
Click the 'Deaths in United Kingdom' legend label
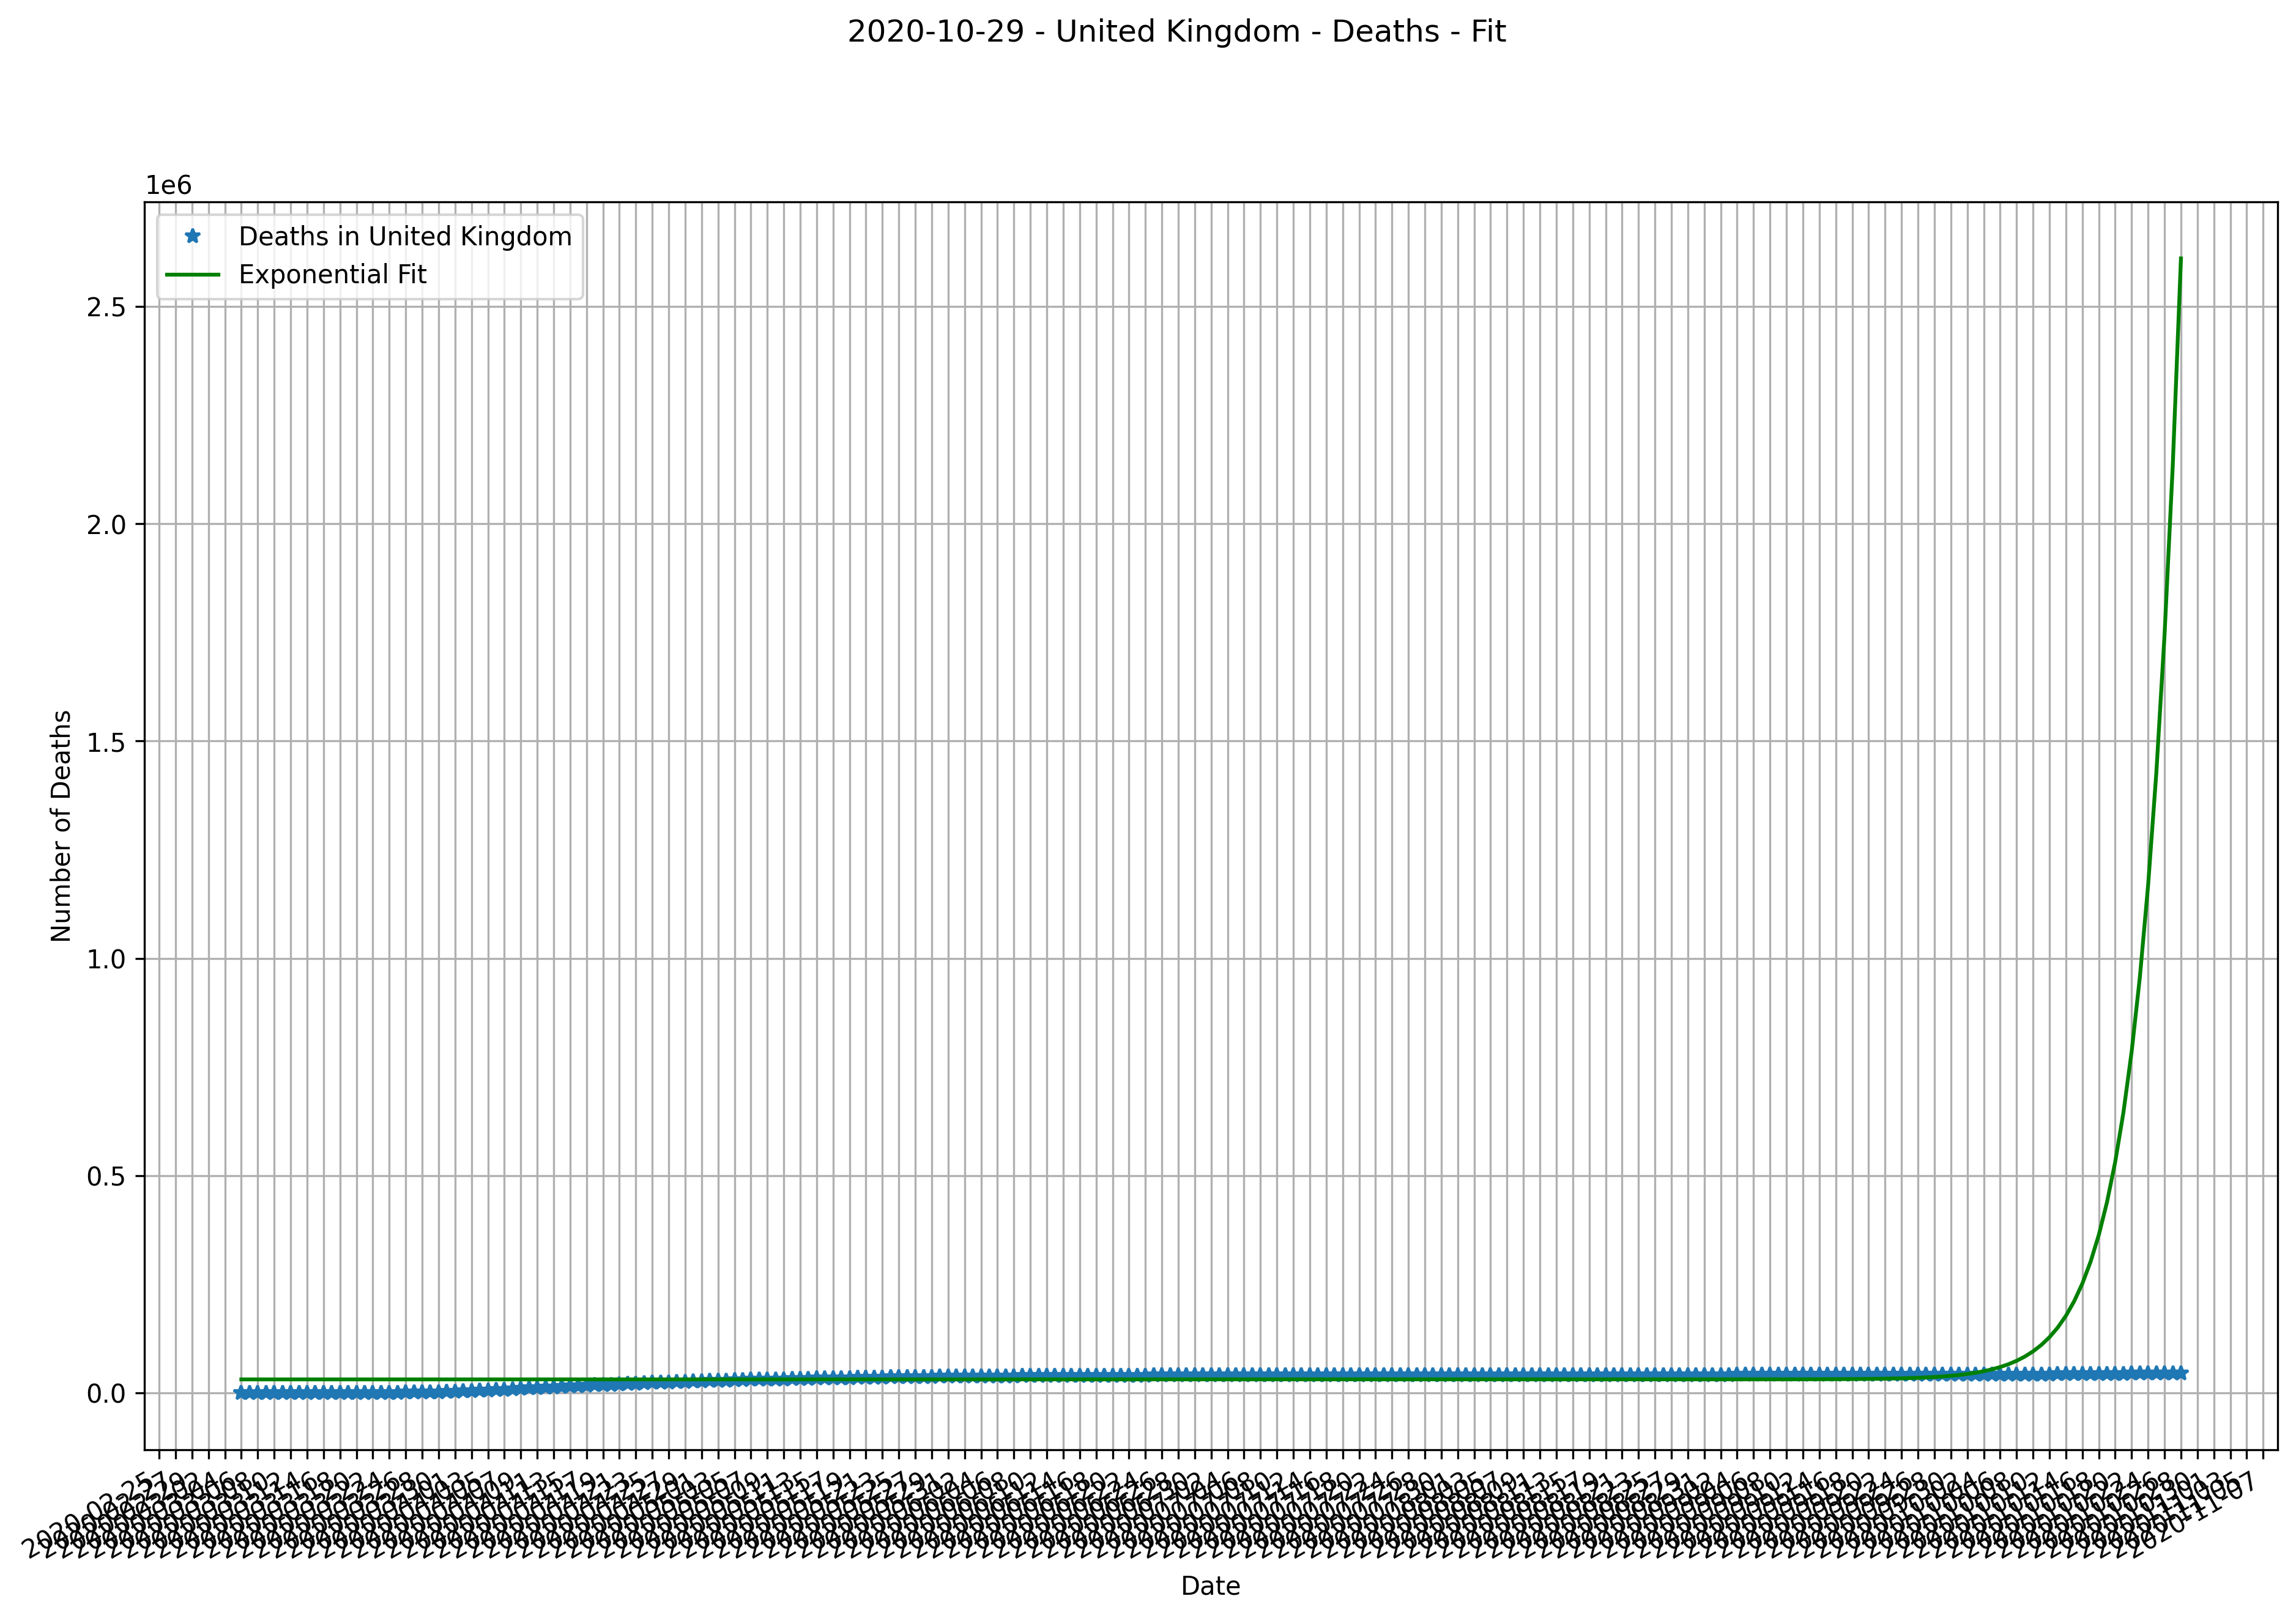coord(405,237)
